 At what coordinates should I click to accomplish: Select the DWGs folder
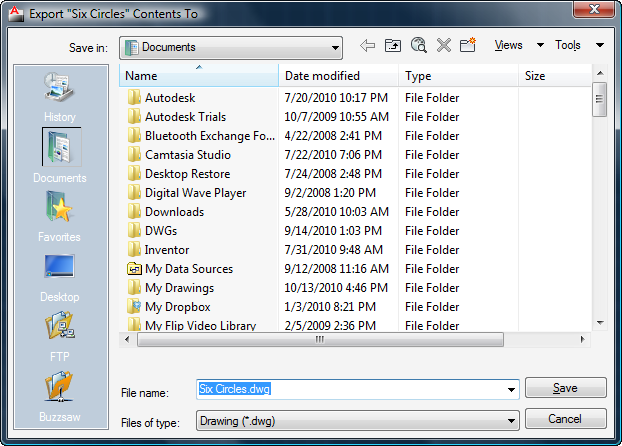161,231
